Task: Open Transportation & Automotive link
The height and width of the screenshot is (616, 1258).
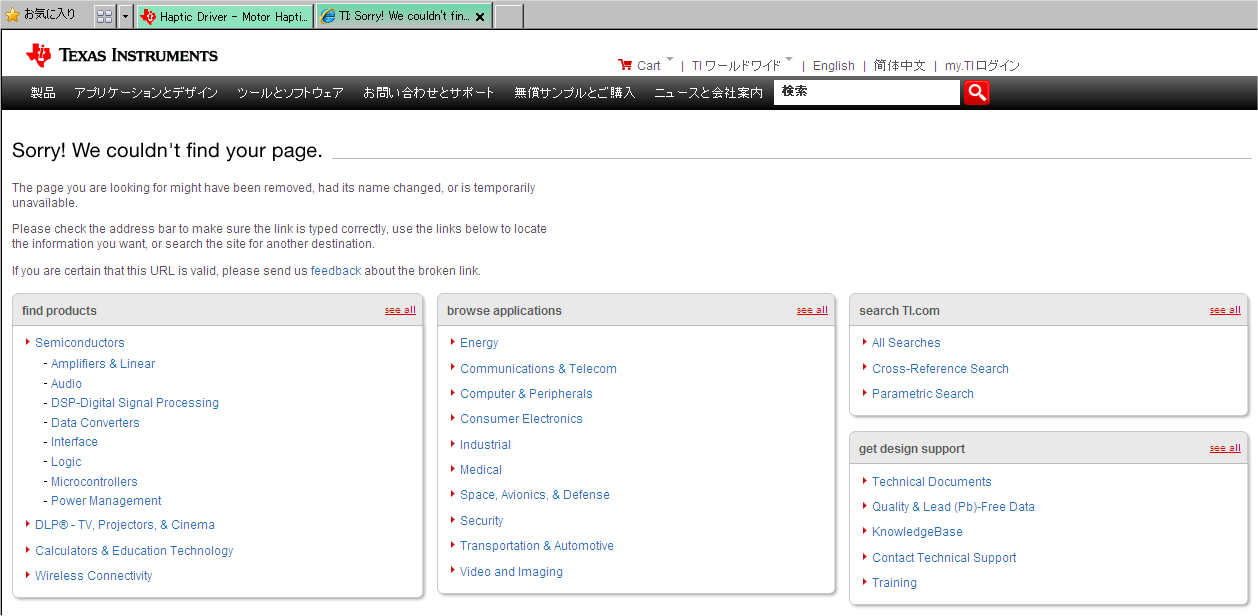Action: (537, 546)
